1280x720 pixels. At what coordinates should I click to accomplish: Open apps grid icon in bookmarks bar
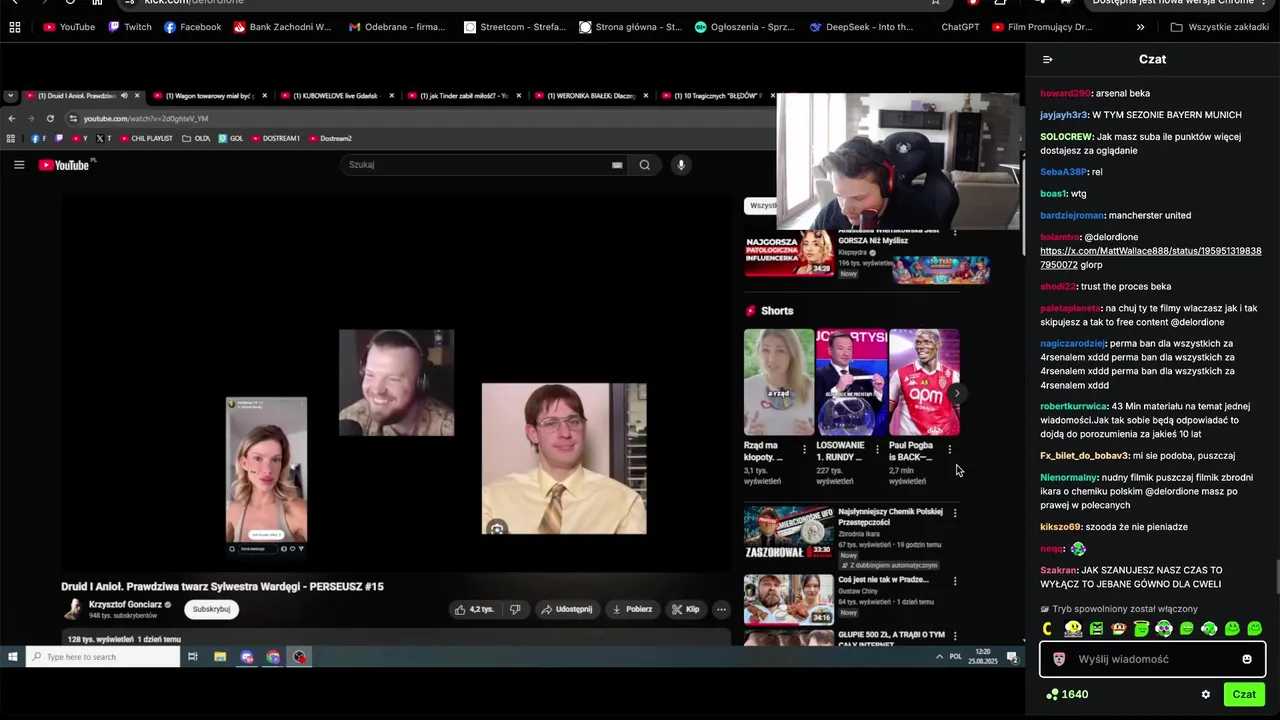15,27
